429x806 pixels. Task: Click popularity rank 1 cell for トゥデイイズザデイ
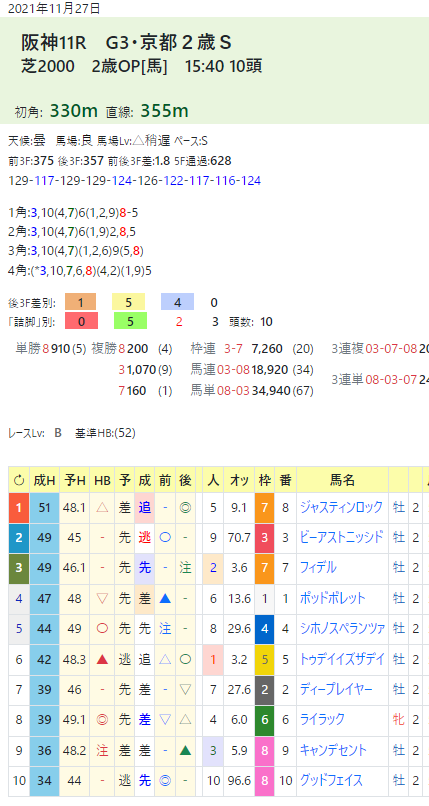[213, 658]
